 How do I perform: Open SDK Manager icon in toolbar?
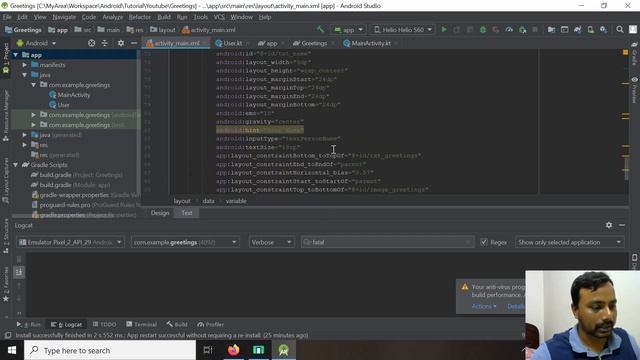pos(604,29)
